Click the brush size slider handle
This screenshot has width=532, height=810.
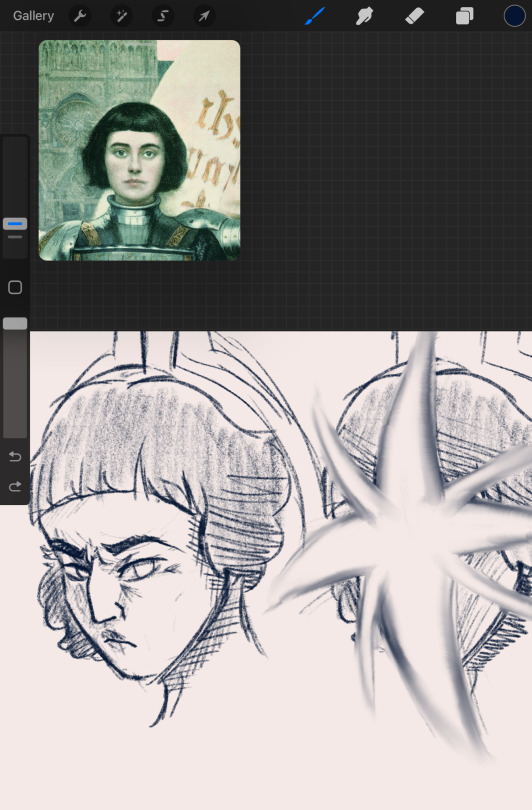tap(15, 224)
